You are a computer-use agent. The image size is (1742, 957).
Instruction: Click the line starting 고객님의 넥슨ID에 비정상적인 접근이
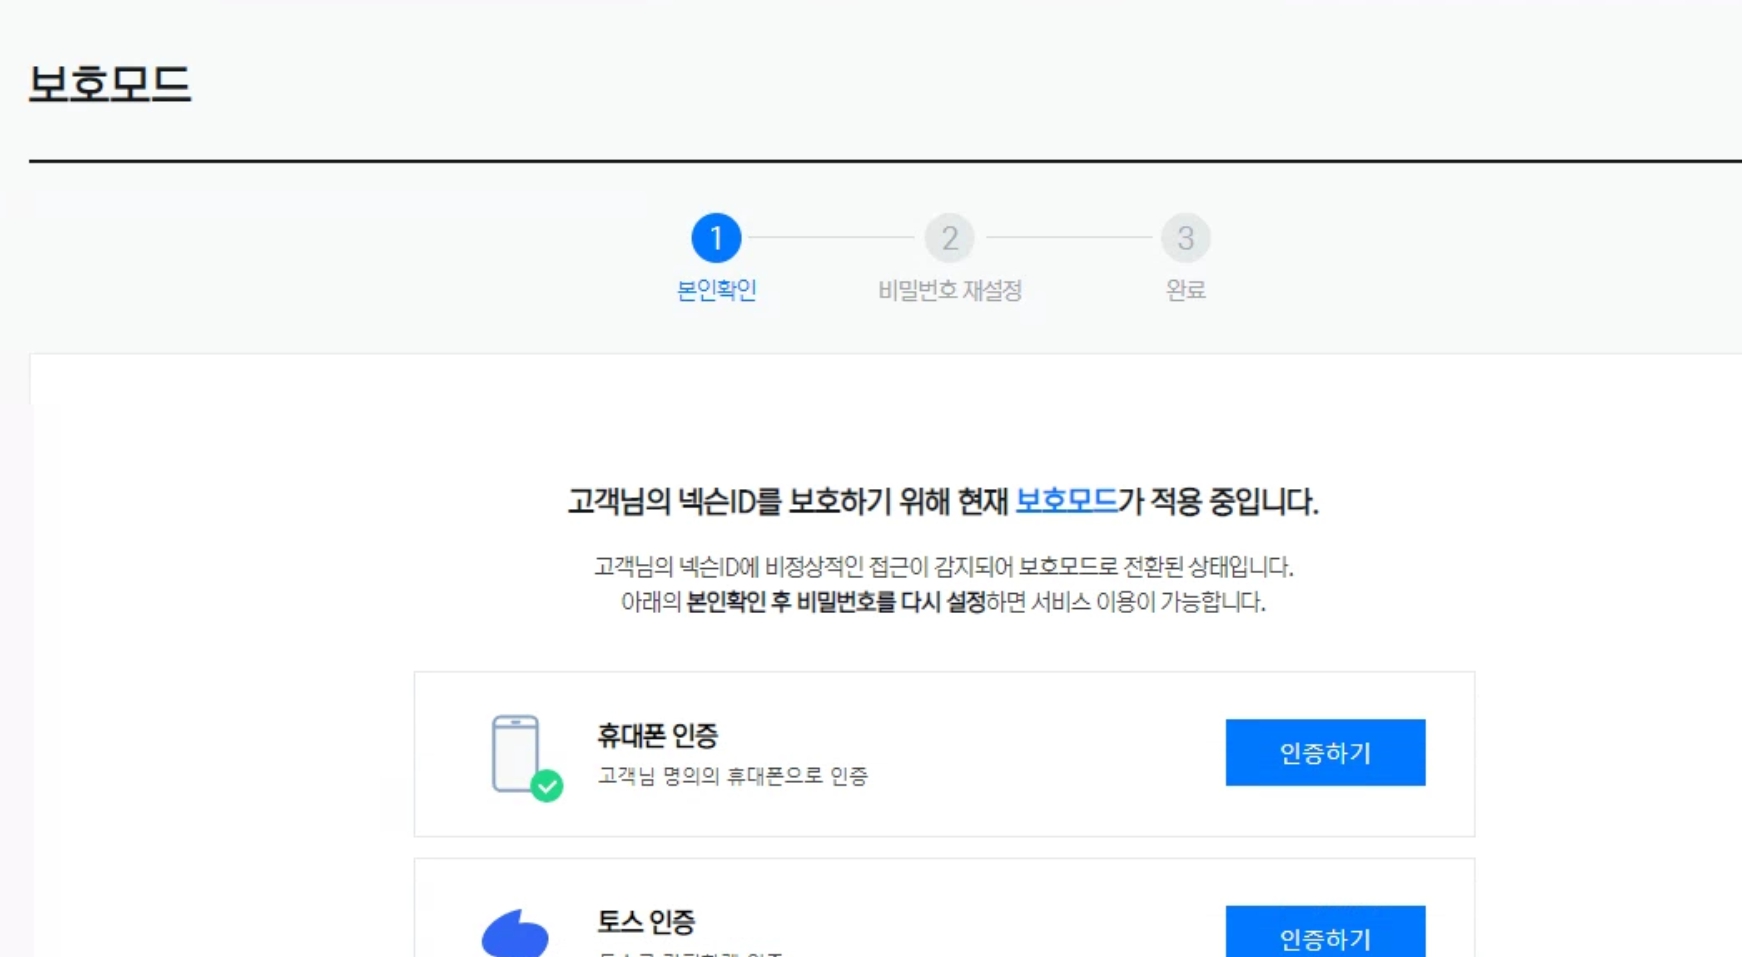[943, 567]
